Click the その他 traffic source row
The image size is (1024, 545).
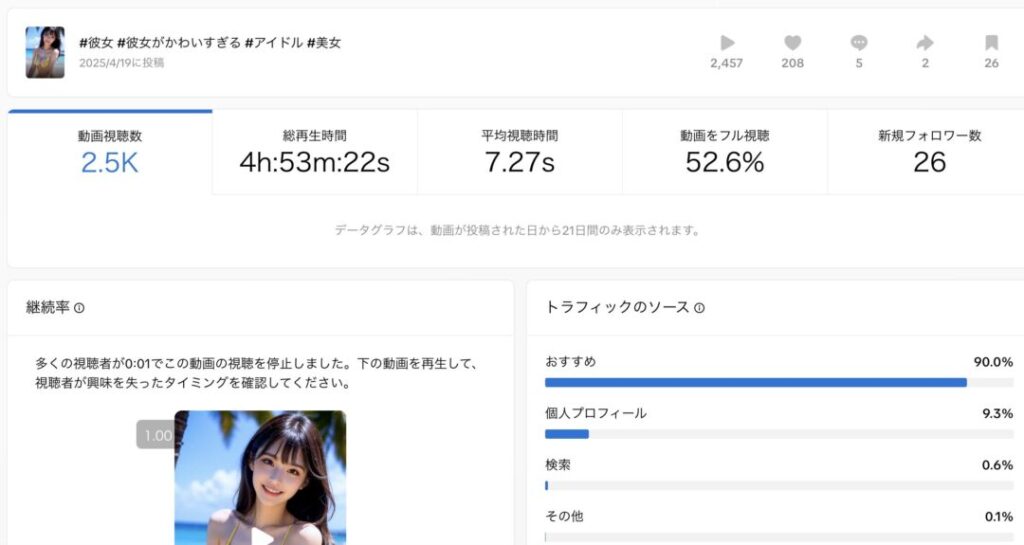(778, 517)
